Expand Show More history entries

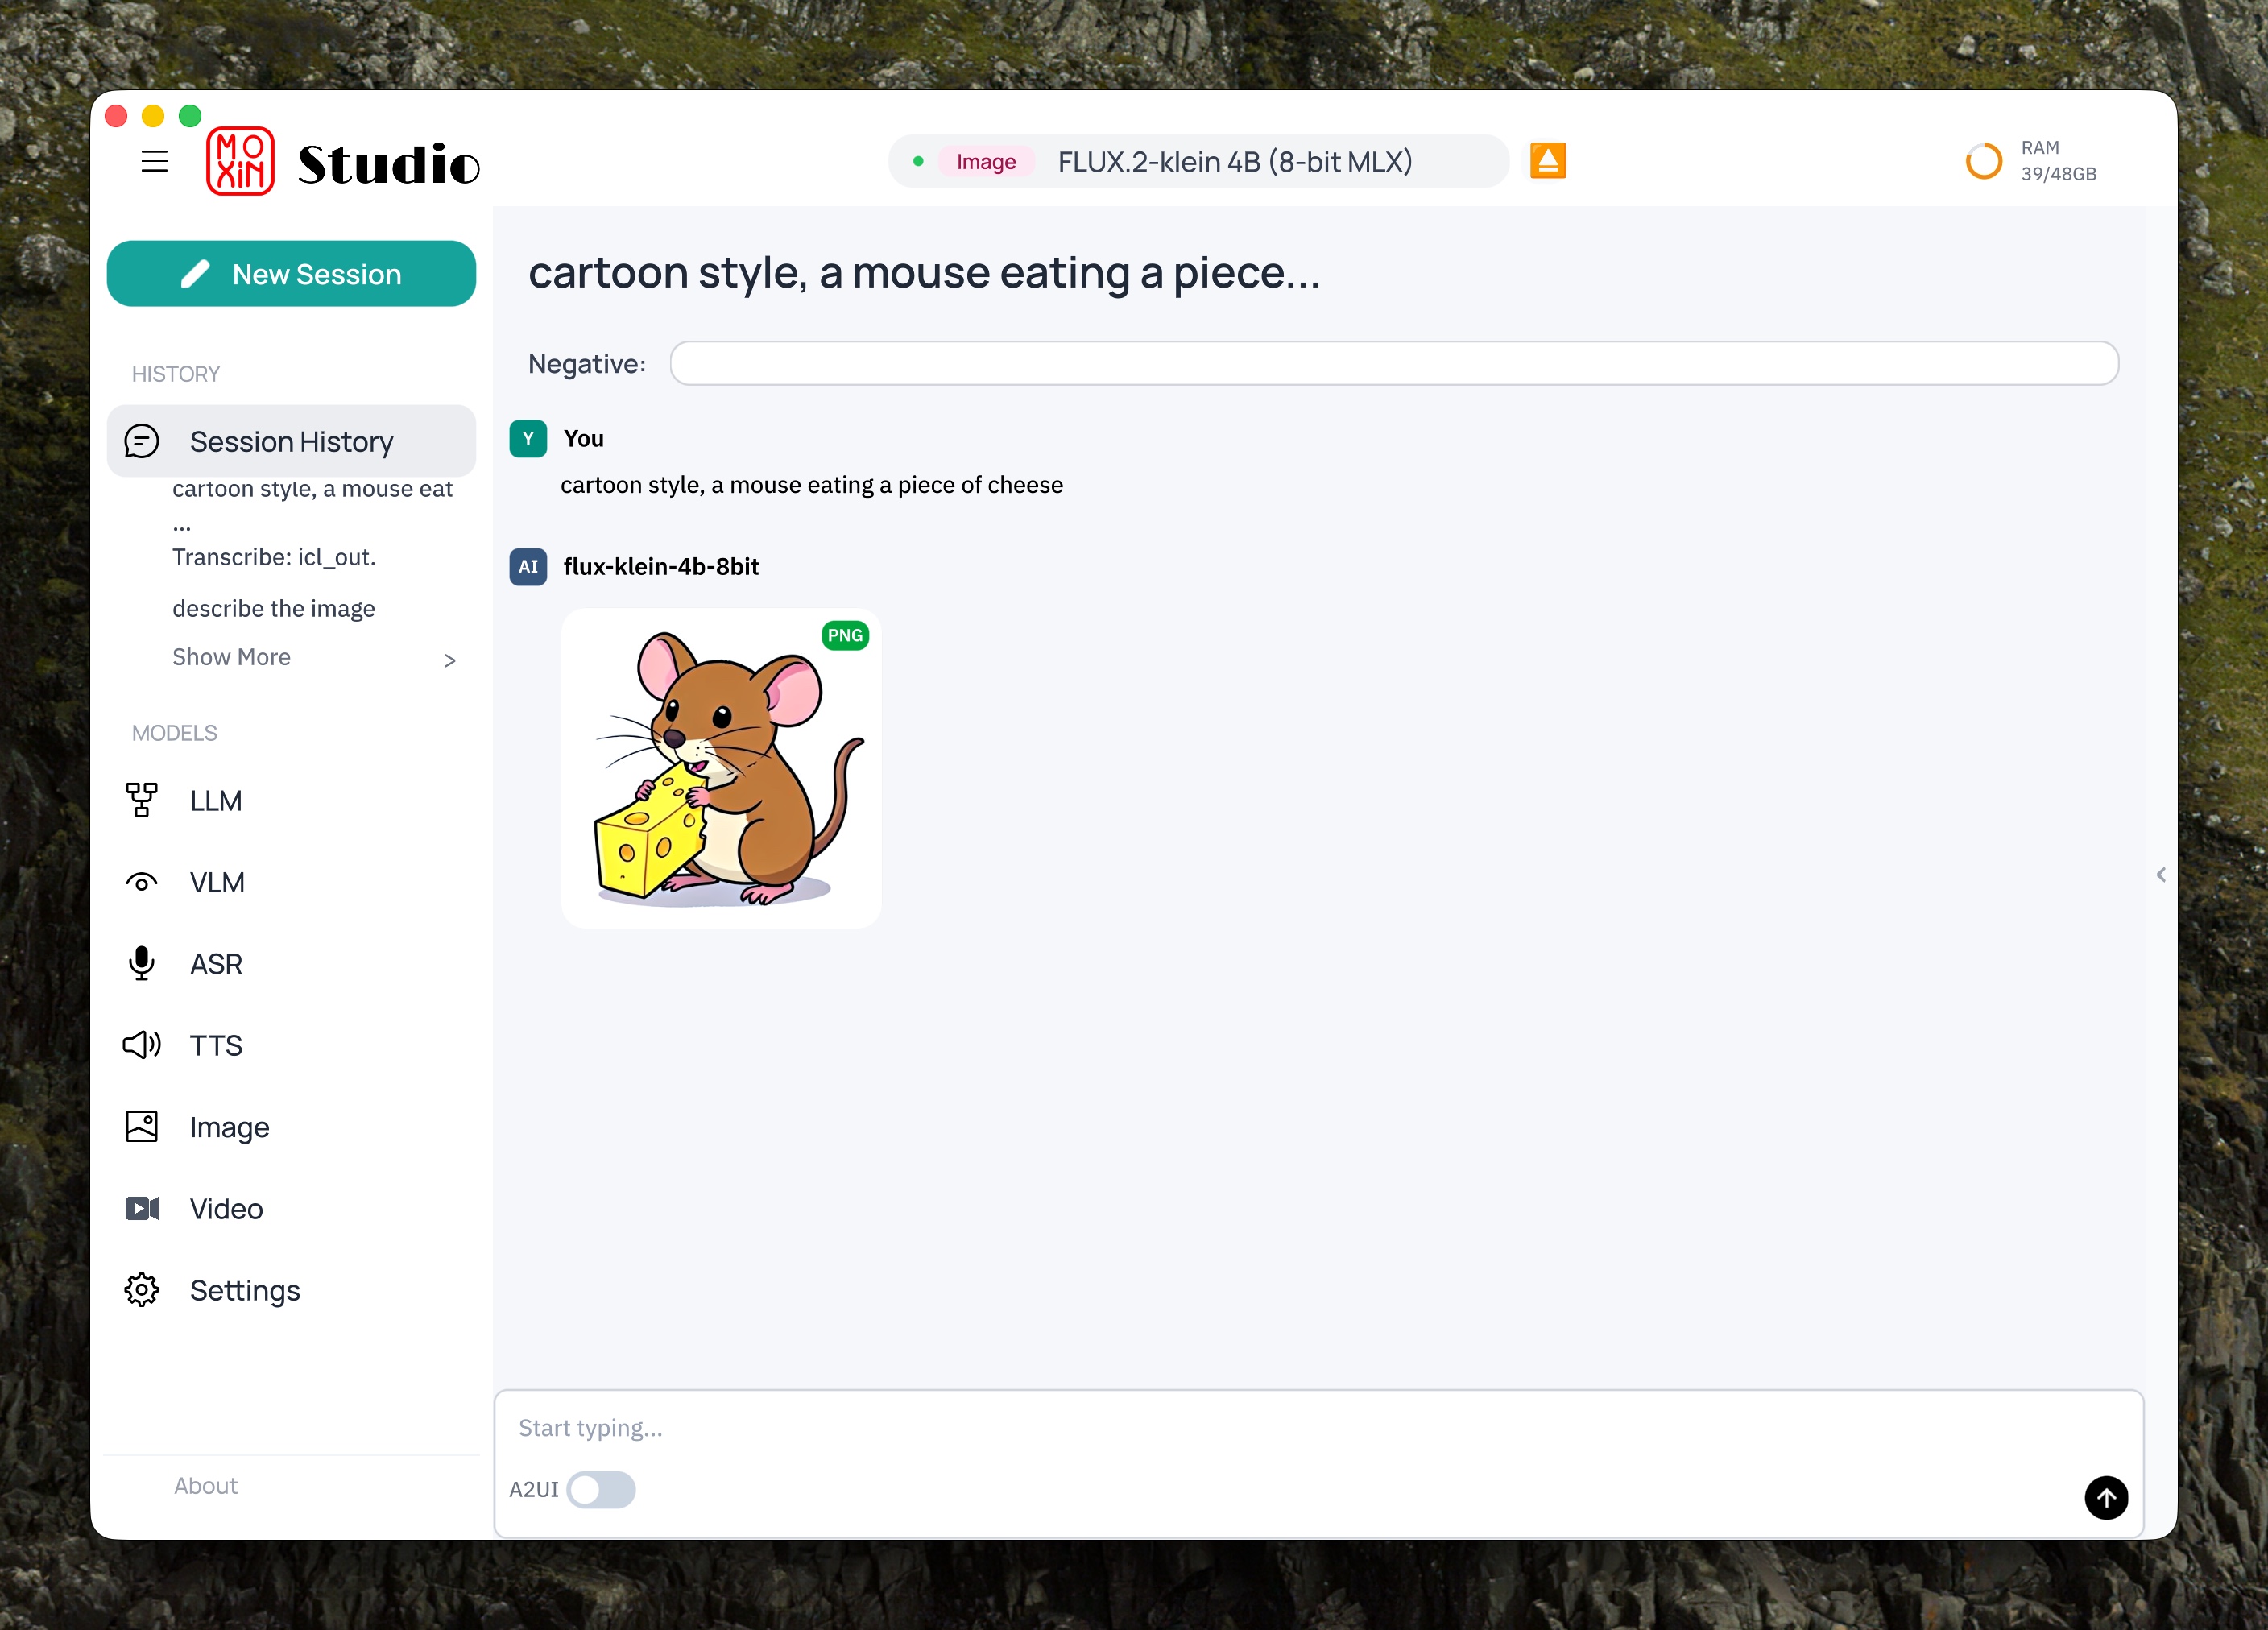[314, 657]
